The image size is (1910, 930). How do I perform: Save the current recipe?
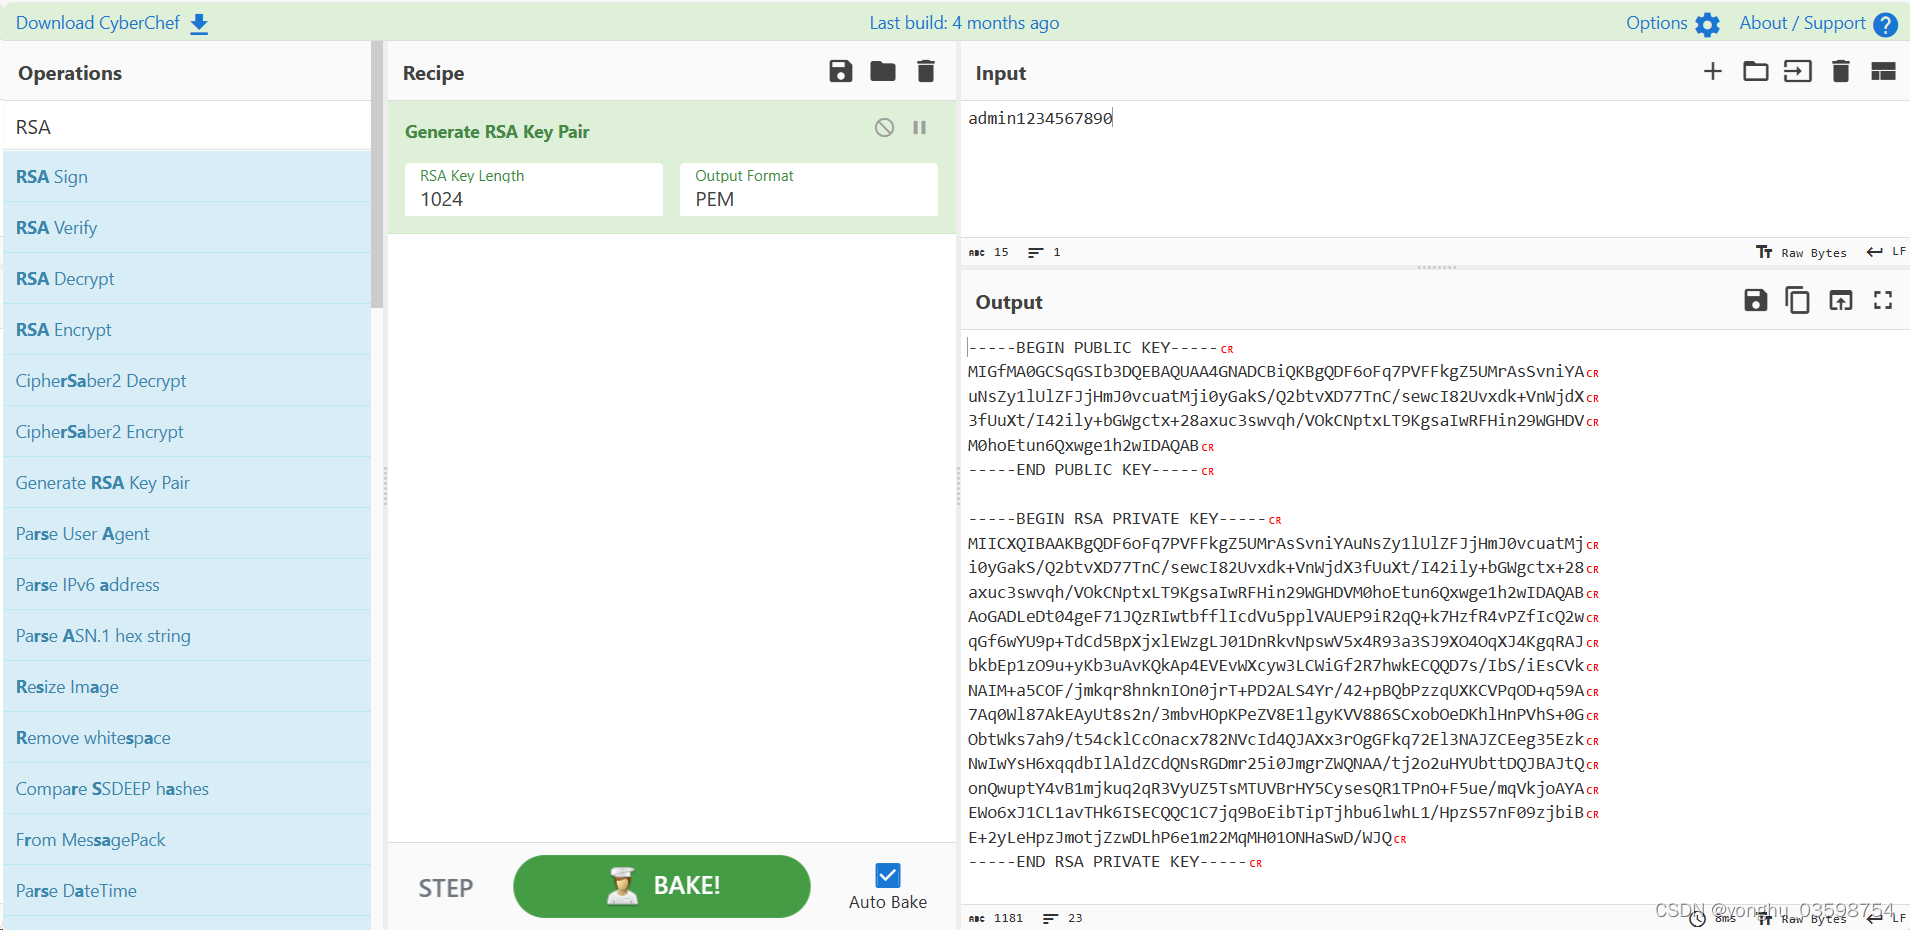tap(839, 71)
